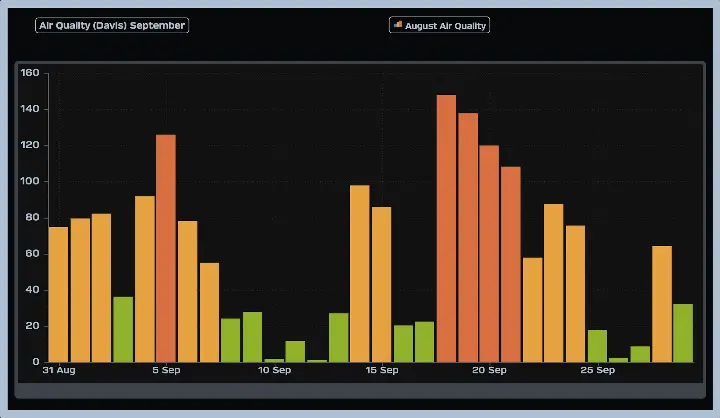Click the 10 Sep x-axis label
The width and height of the screenshot is (720, 418).
274,370
